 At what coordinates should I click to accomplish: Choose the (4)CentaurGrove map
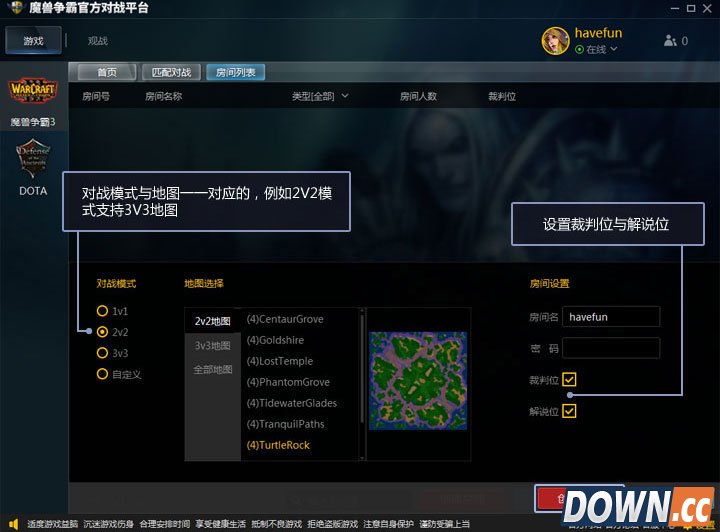[x=285, y=319]
